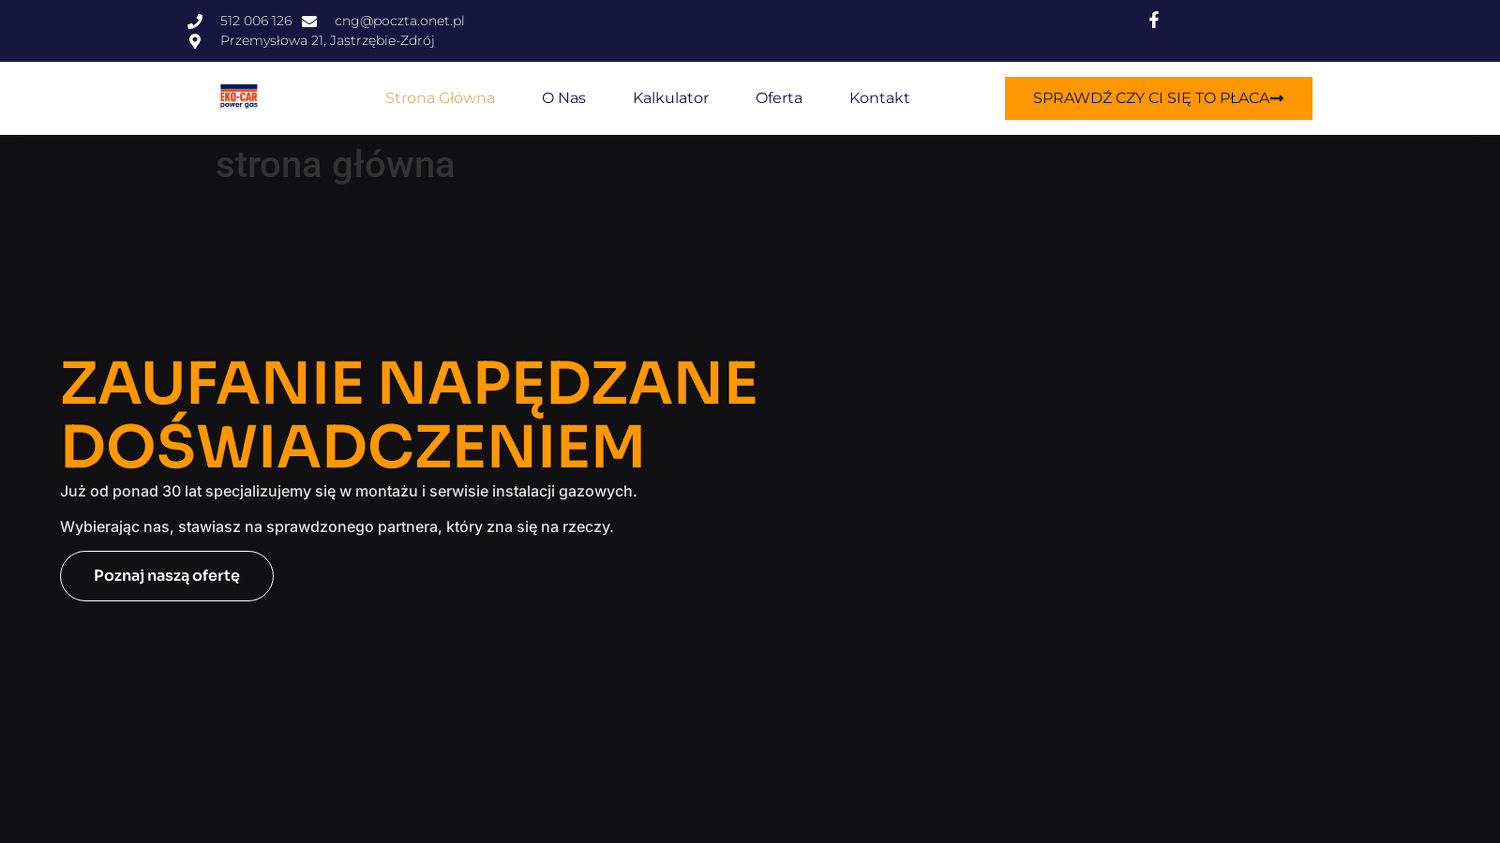The height and width of the screenshot is (843, 1500).
Task: Select Oferta from the navigation bar
Action: tap(779, 98)
